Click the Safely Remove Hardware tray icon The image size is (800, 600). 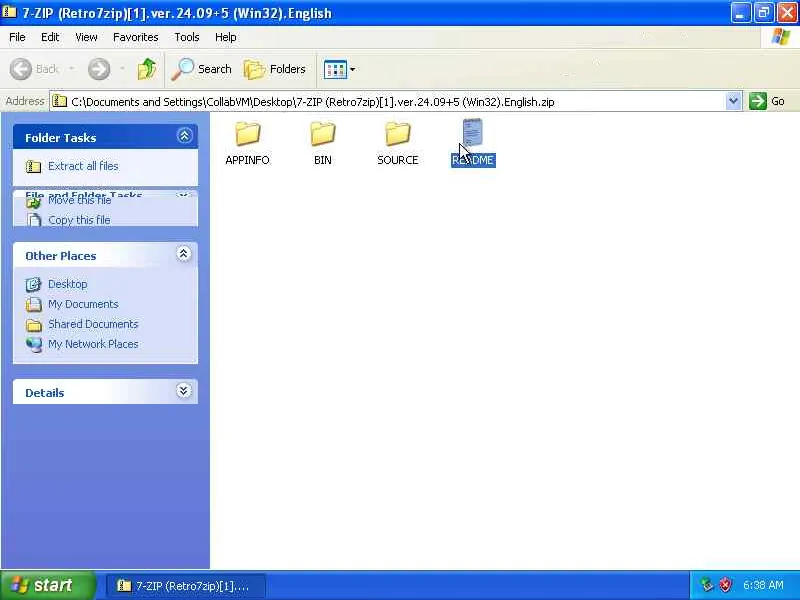[706, 585]
